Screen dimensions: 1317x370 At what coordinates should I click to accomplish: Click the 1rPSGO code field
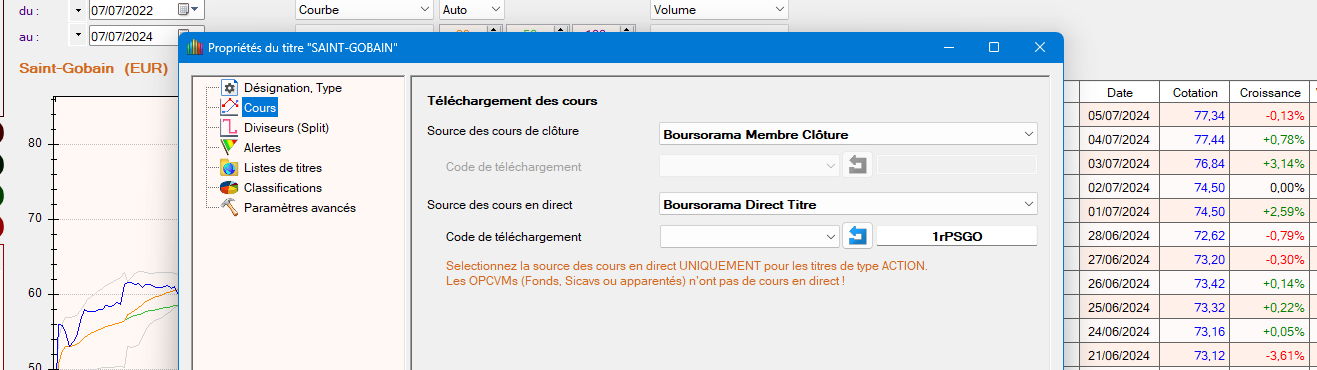click(957, 236)
